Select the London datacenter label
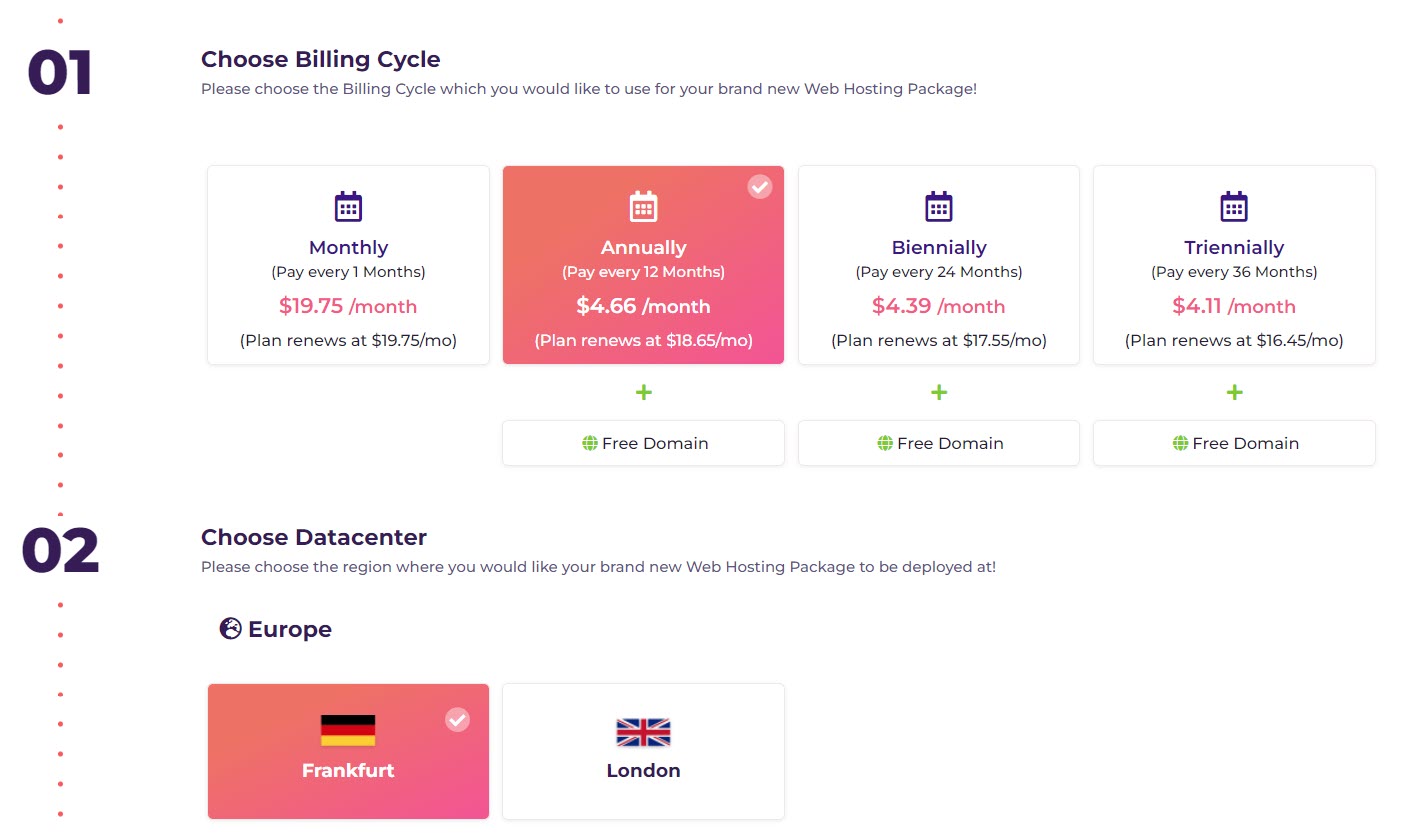Screen dimensions: 1403x837 coord(643,771)
